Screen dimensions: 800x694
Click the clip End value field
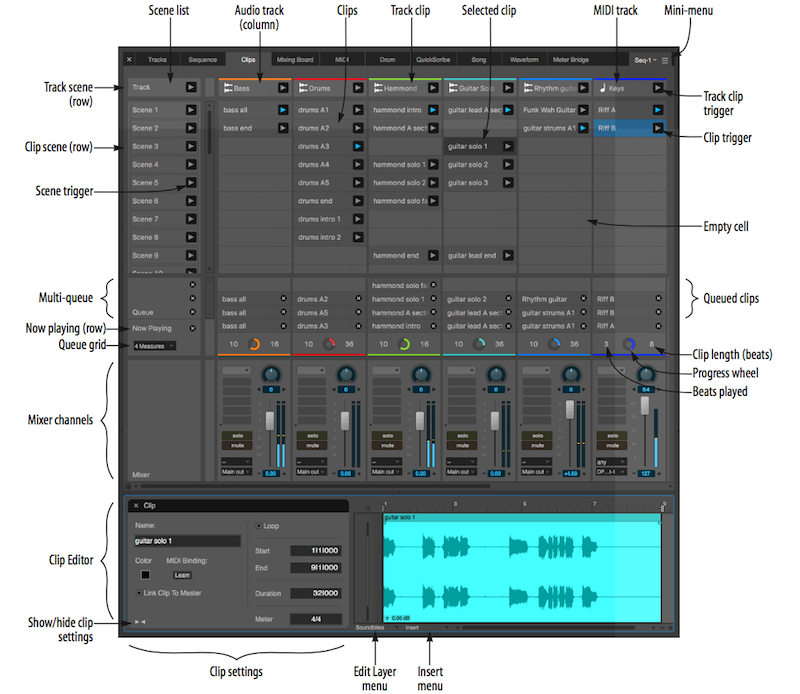pos(316,567)
